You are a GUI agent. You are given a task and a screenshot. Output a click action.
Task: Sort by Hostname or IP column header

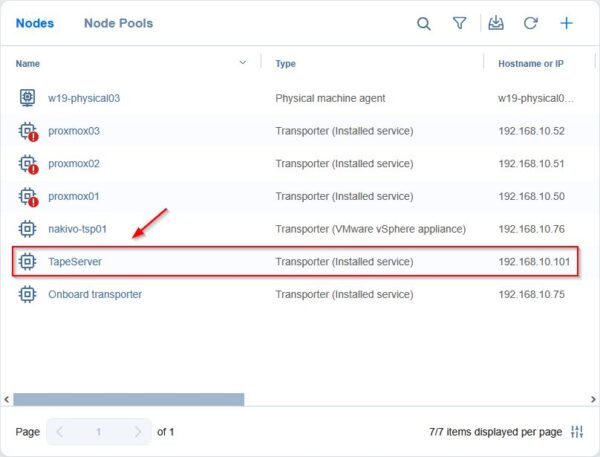(x=531, y=64)
